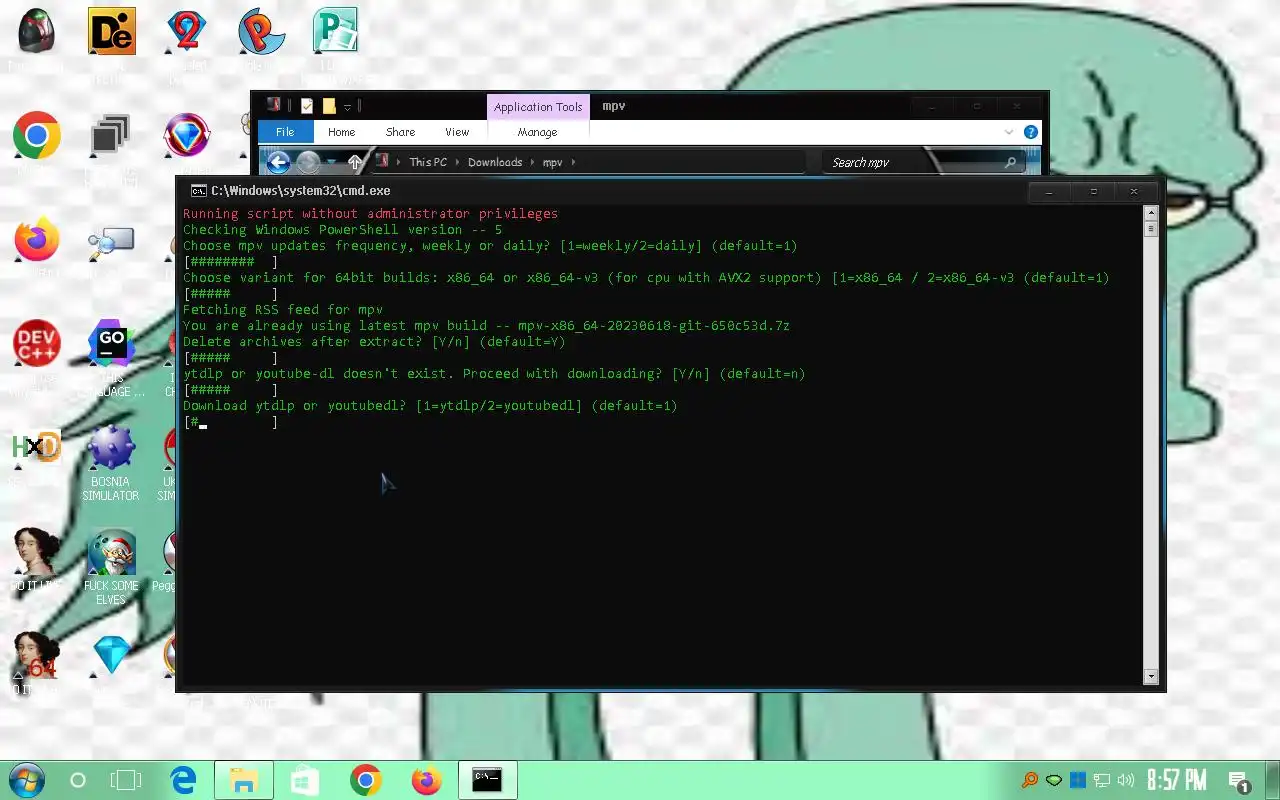This screenshot has height=800, width=1280.
Task: Open Task View on the taskbar
Action: (x=126, y=780)
